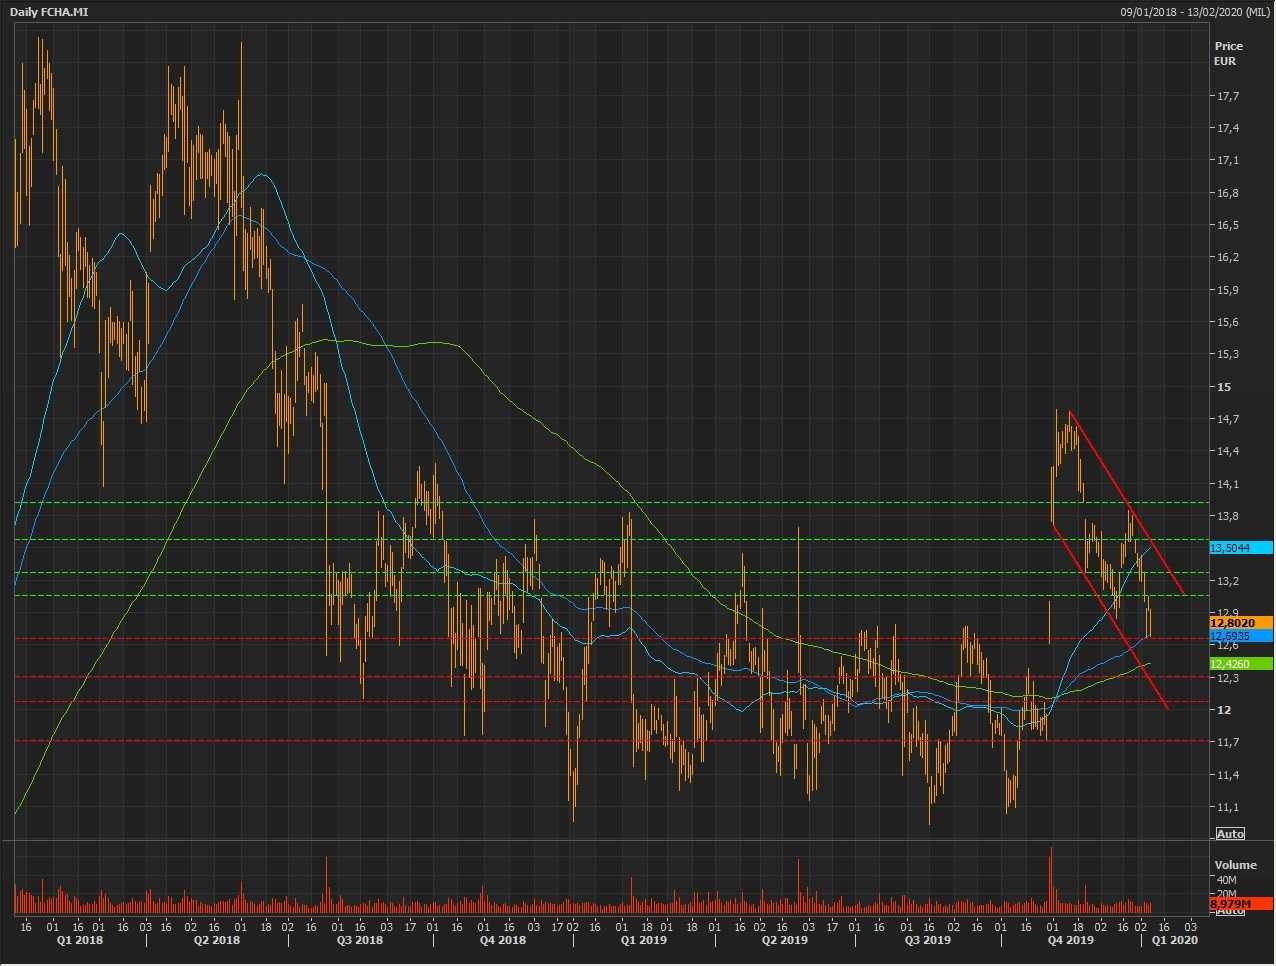Click the bold 15 price level on axis
The height and width of the screenshot is (966, 1276).
point(1224,387)
